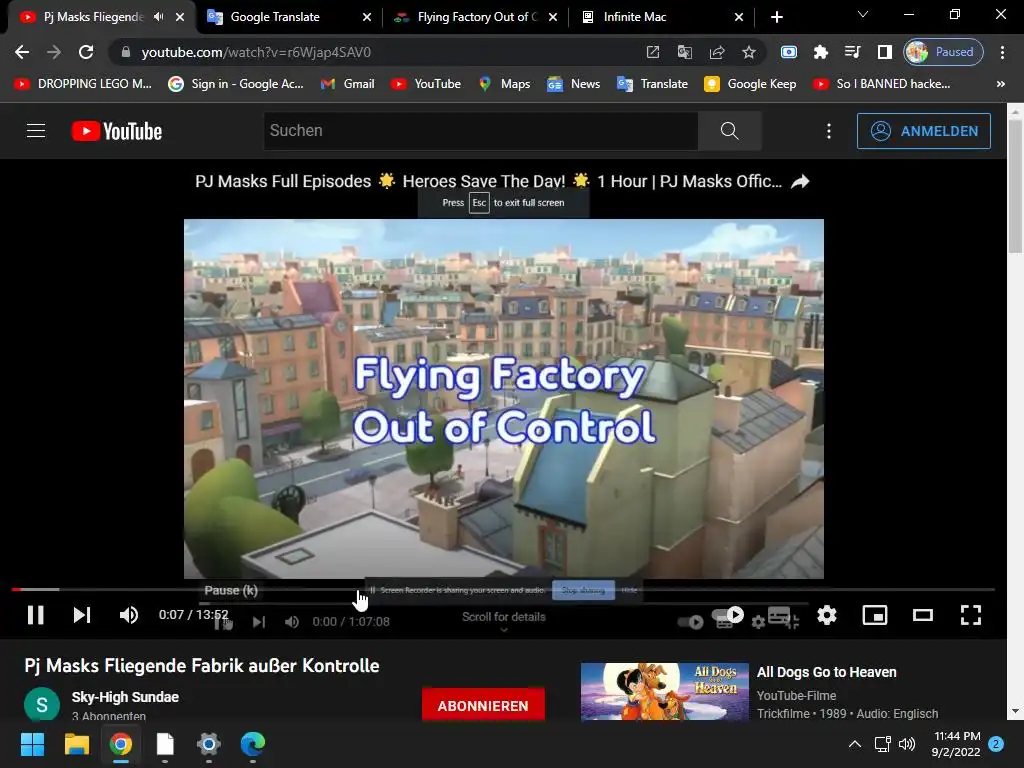Image resolution: width=1024 pixels, height=768 pixels.
Task: Close the Google Translate tab
Action: tap(367, 17)
